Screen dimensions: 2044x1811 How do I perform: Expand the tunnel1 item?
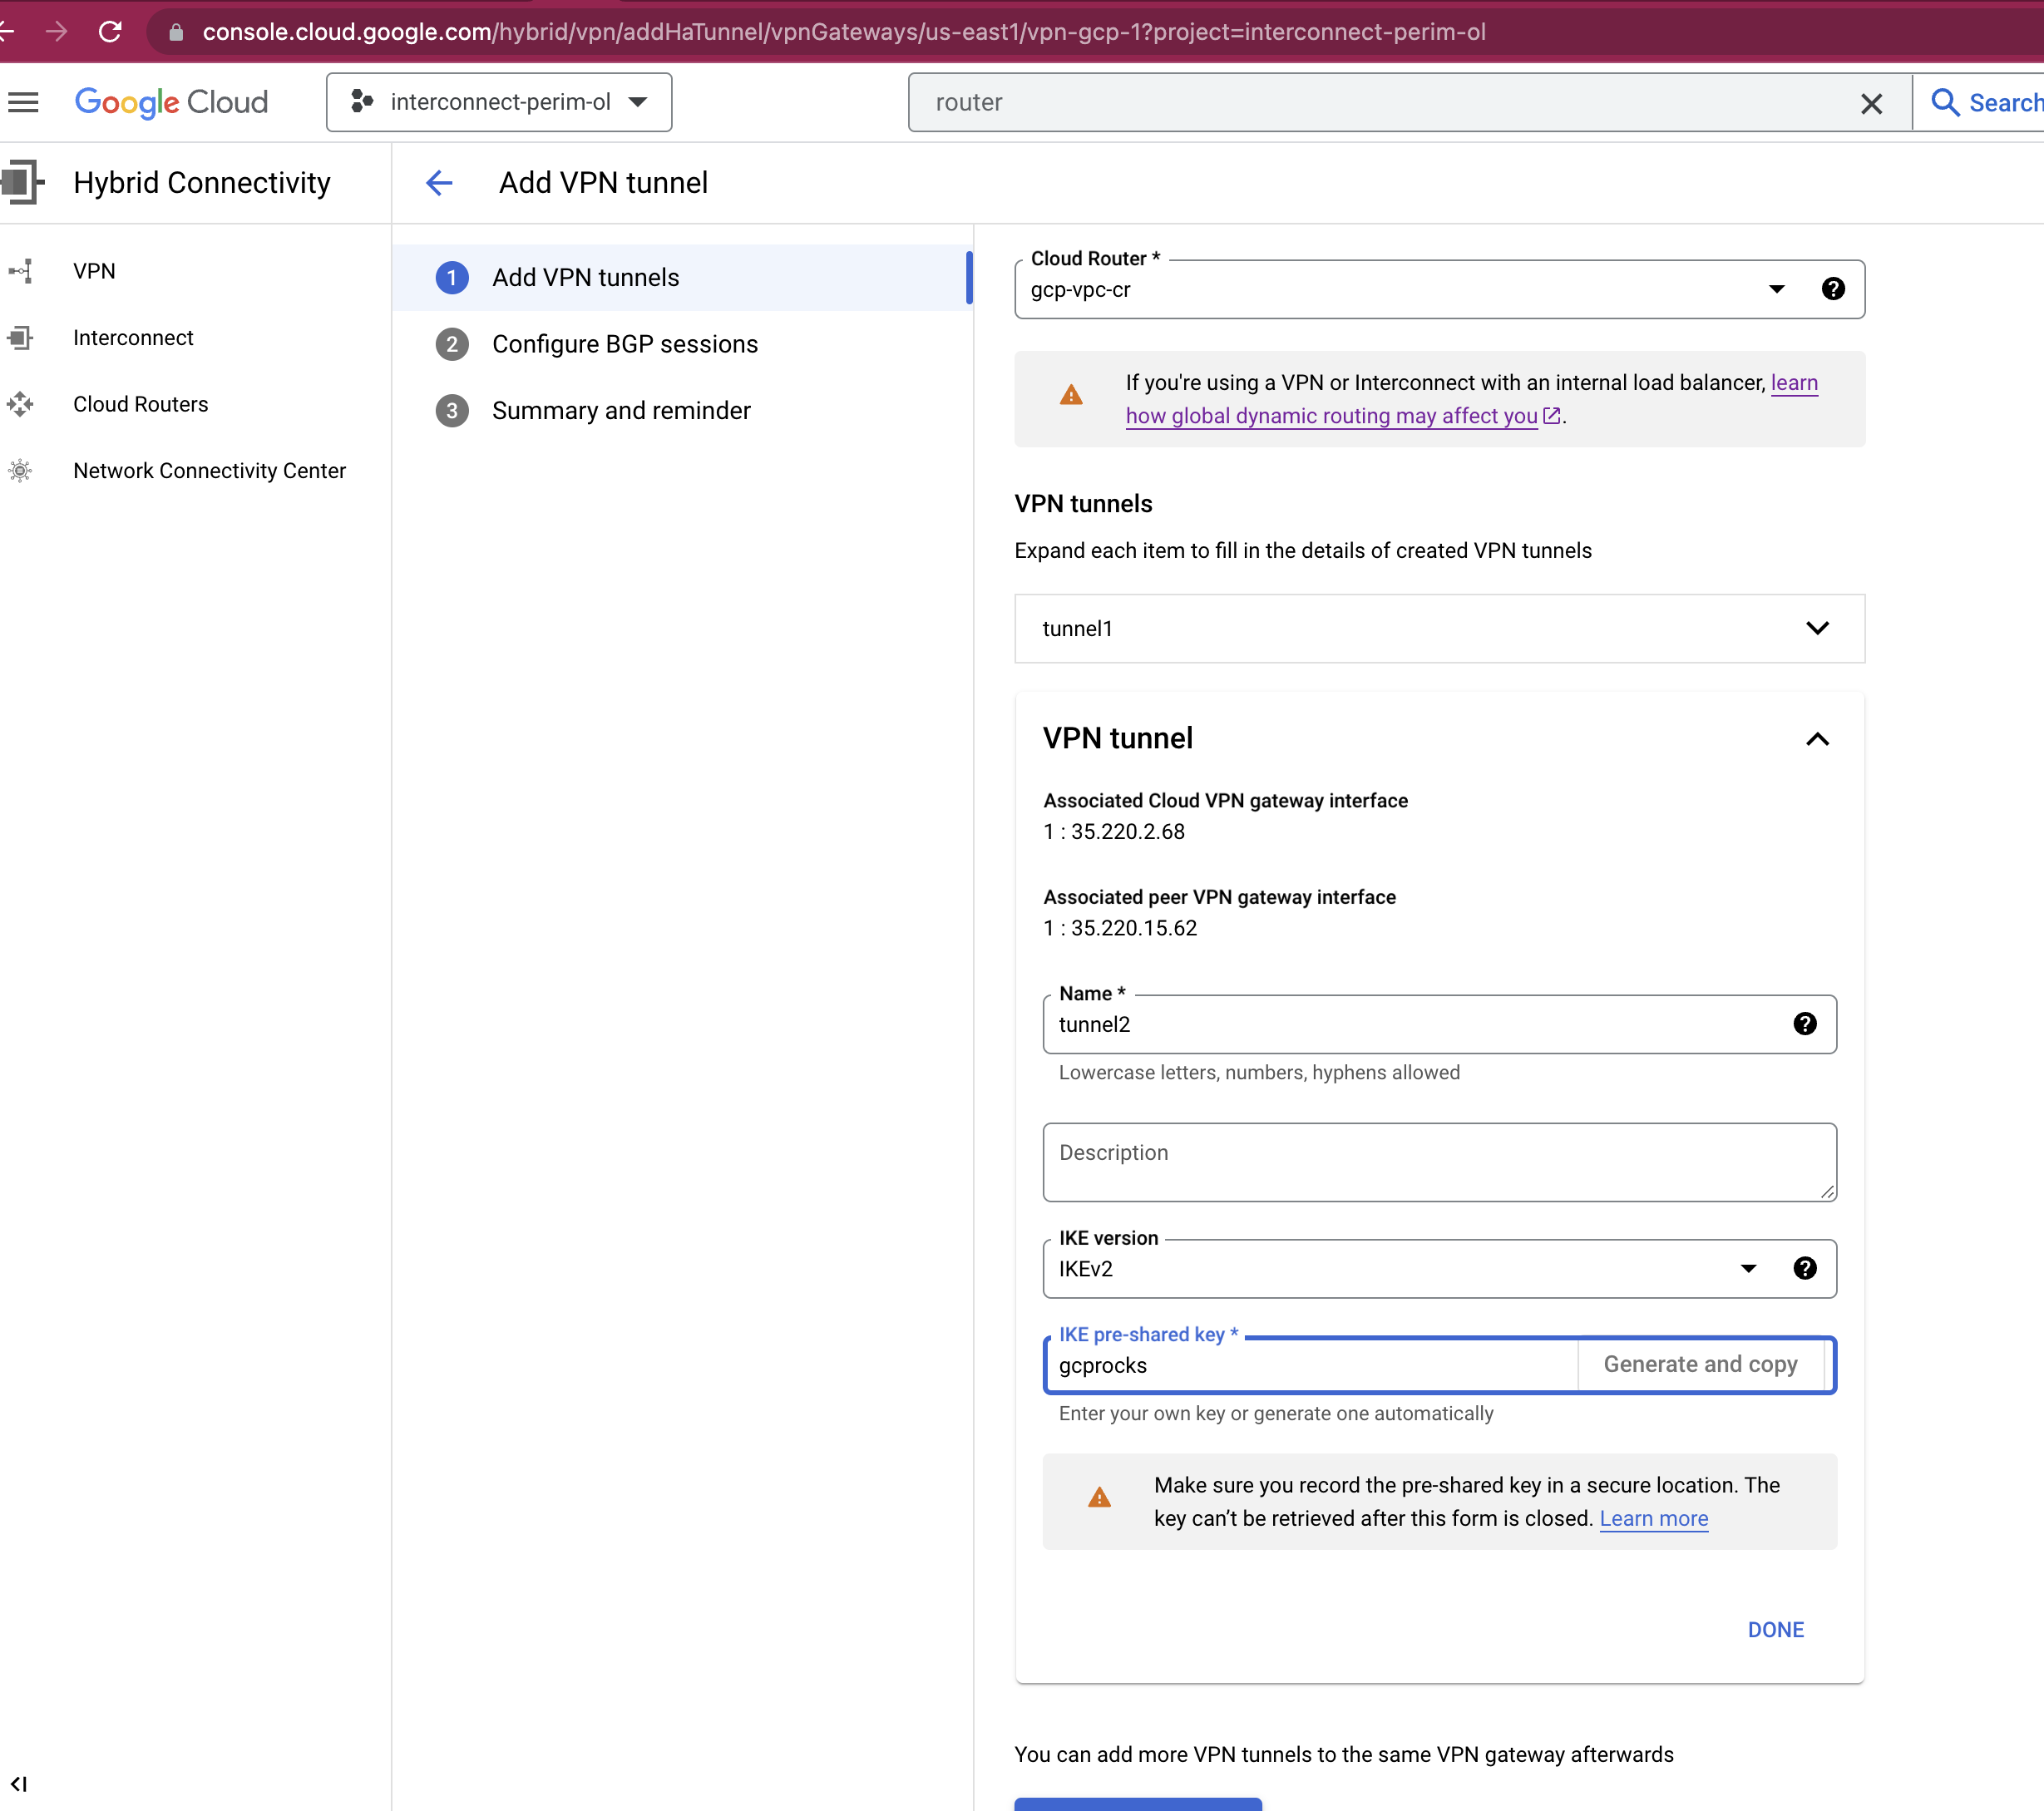[x=1817, y=628]
